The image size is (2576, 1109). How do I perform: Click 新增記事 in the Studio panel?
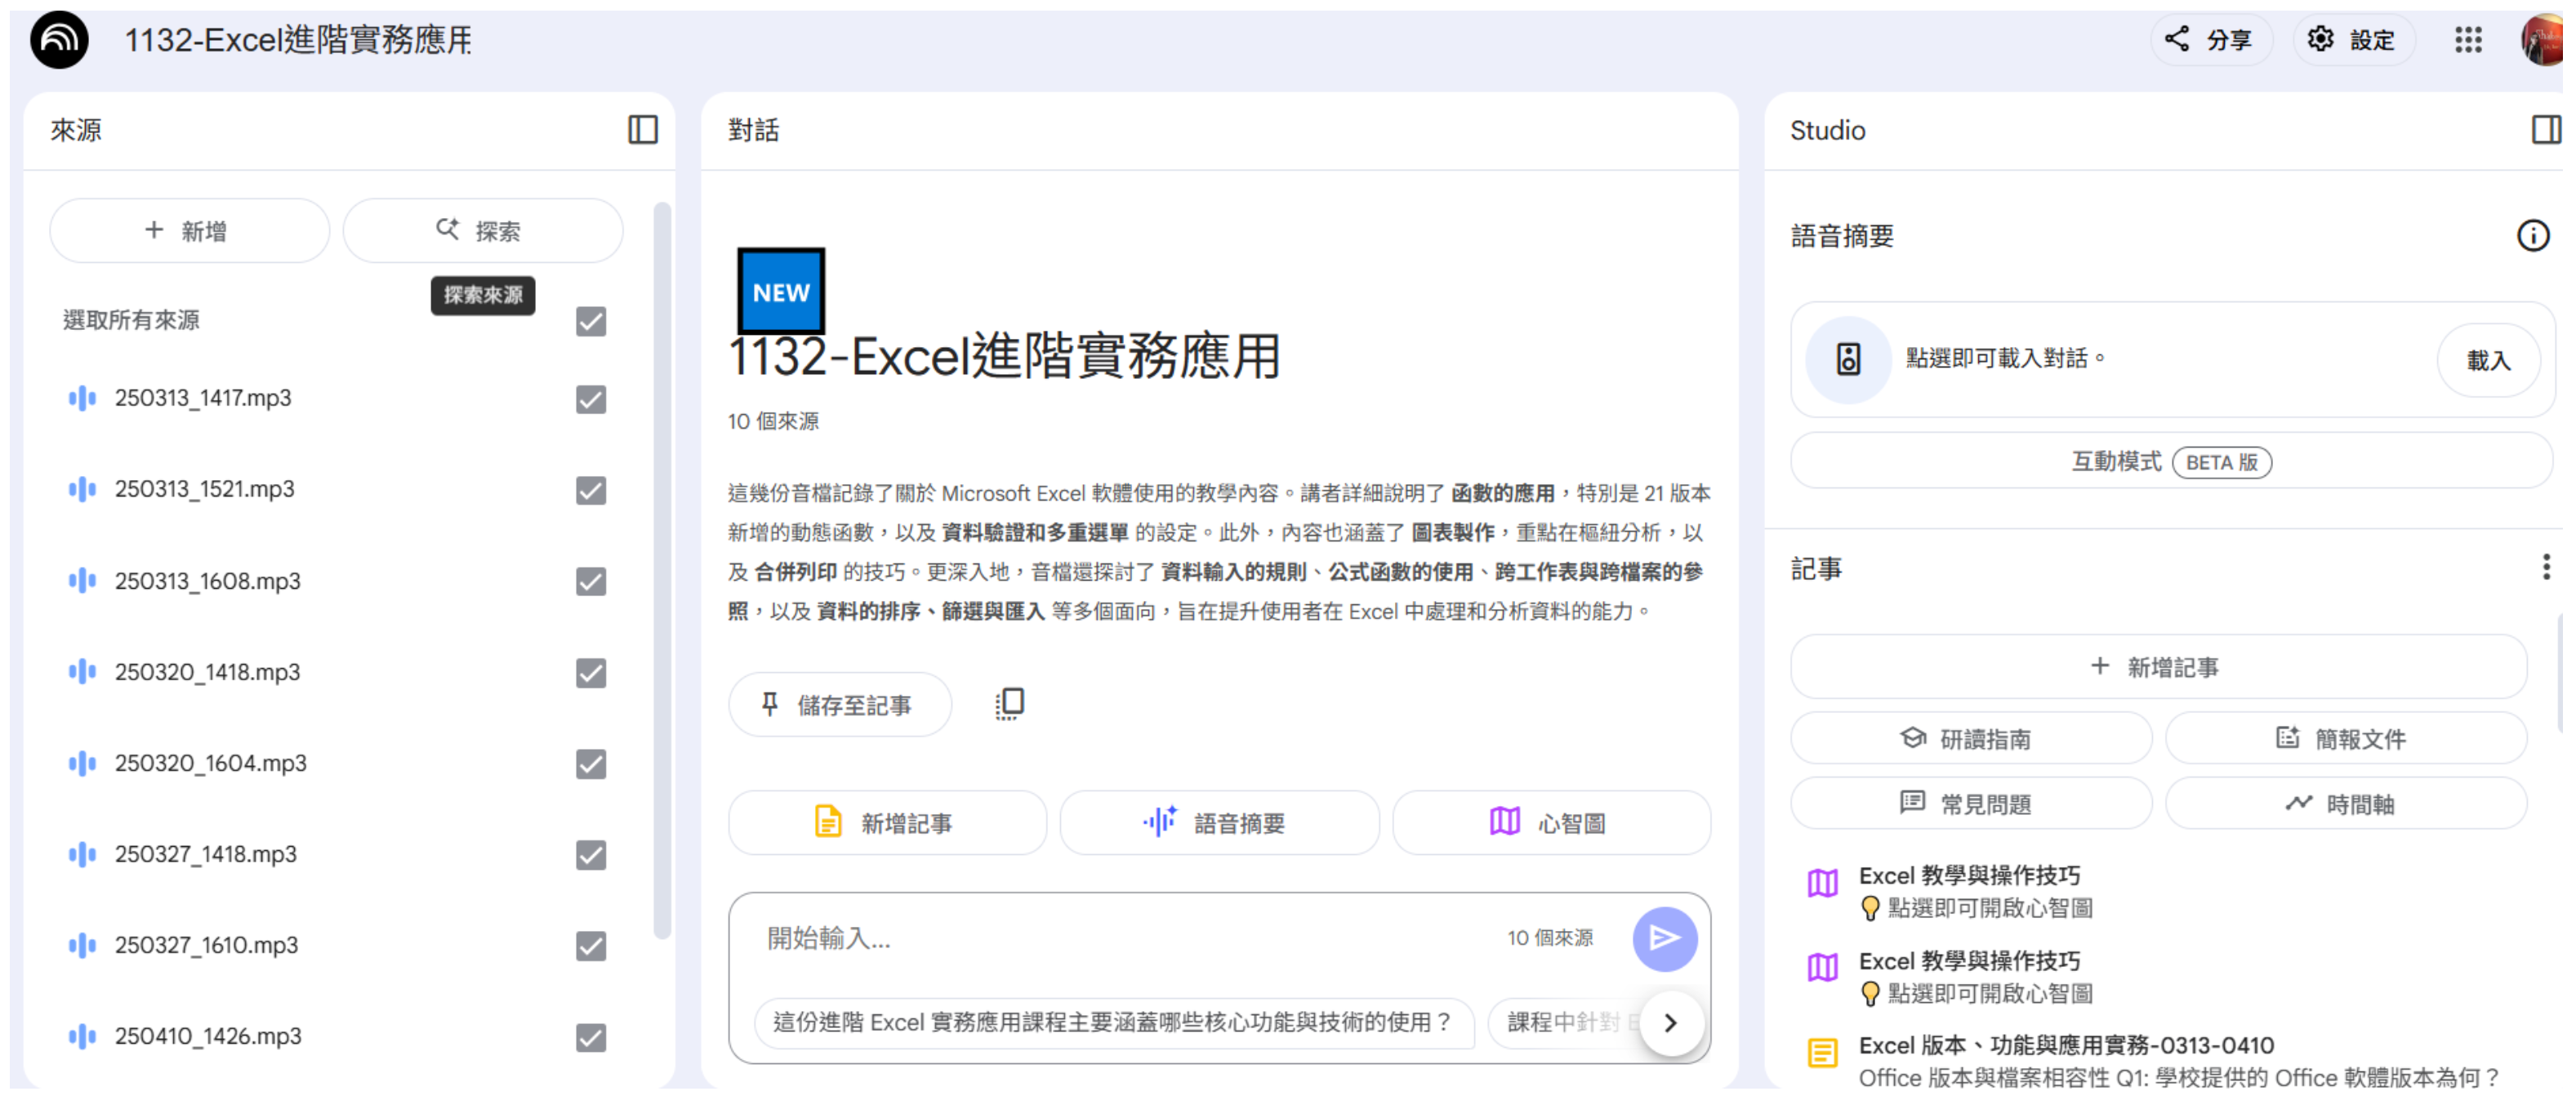(x=2157, y=667)
